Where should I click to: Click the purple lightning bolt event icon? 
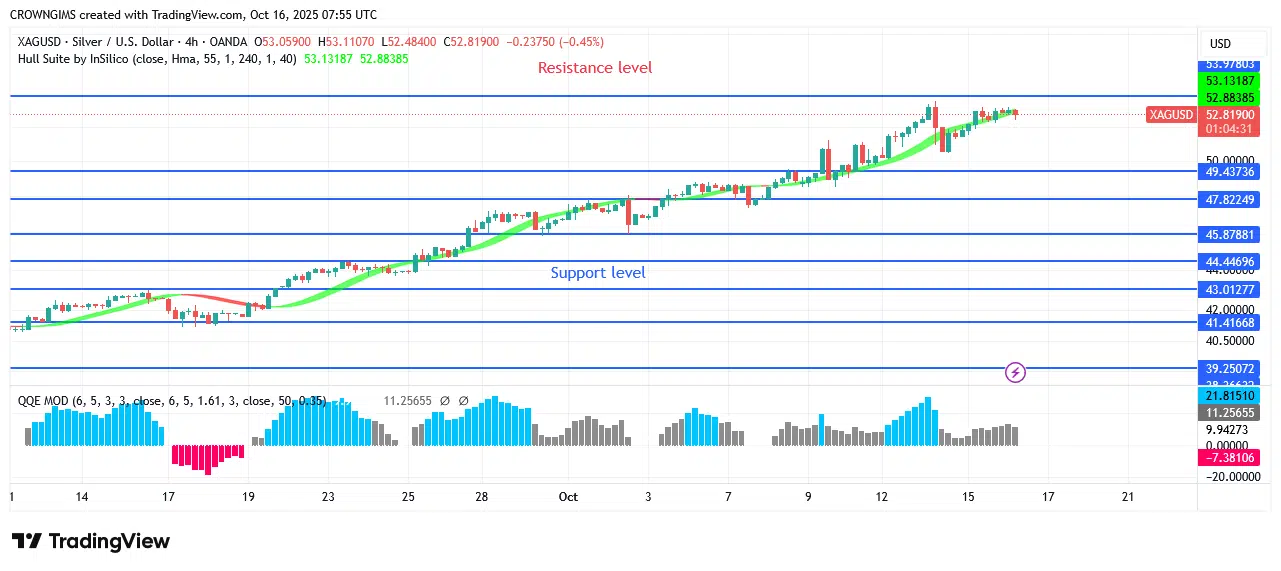click(1015, 373)
